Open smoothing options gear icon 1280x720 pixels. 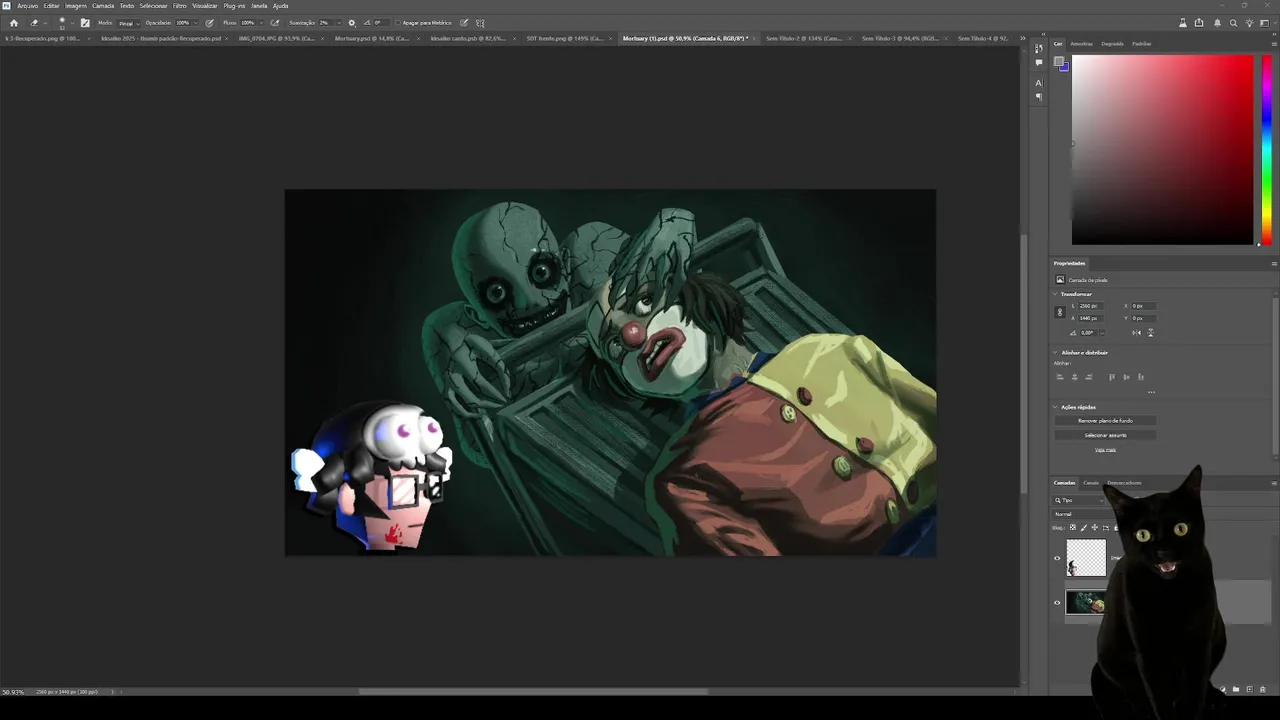(352, 22)
